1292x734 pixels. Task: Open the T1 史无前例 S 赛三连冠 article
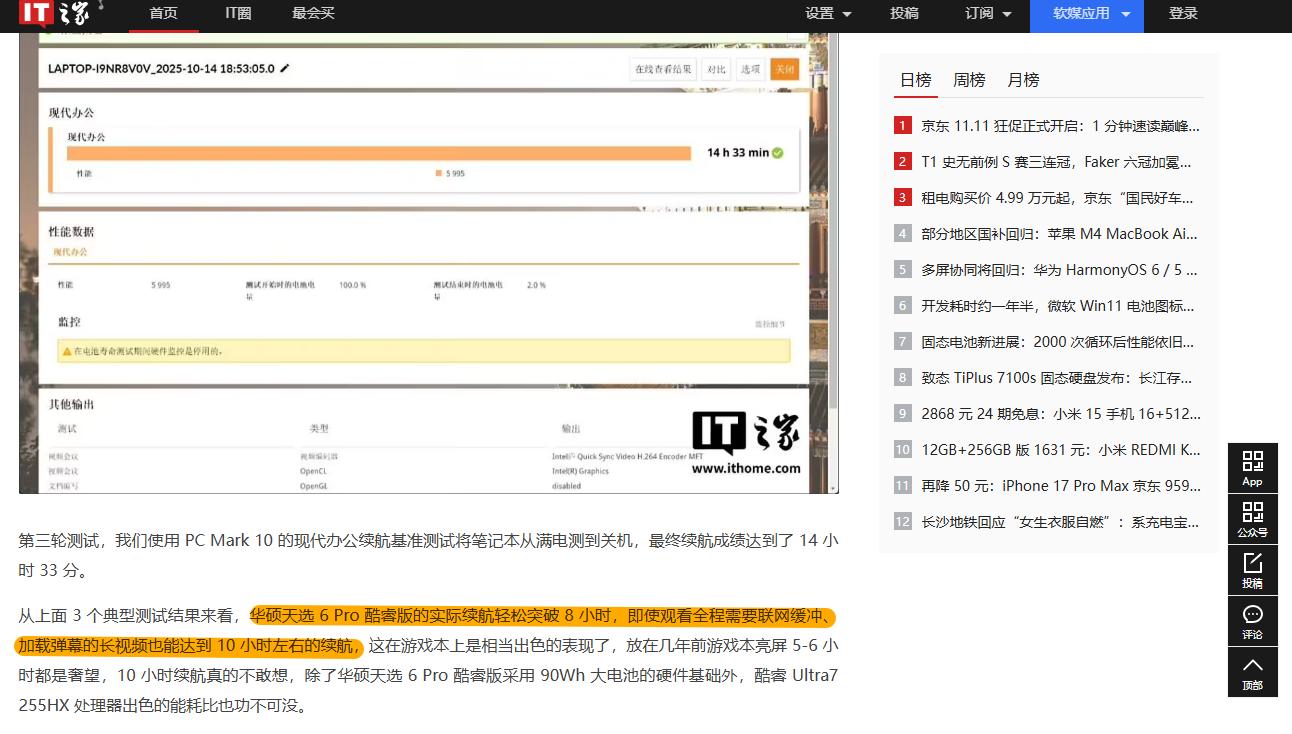point(1056,162)
